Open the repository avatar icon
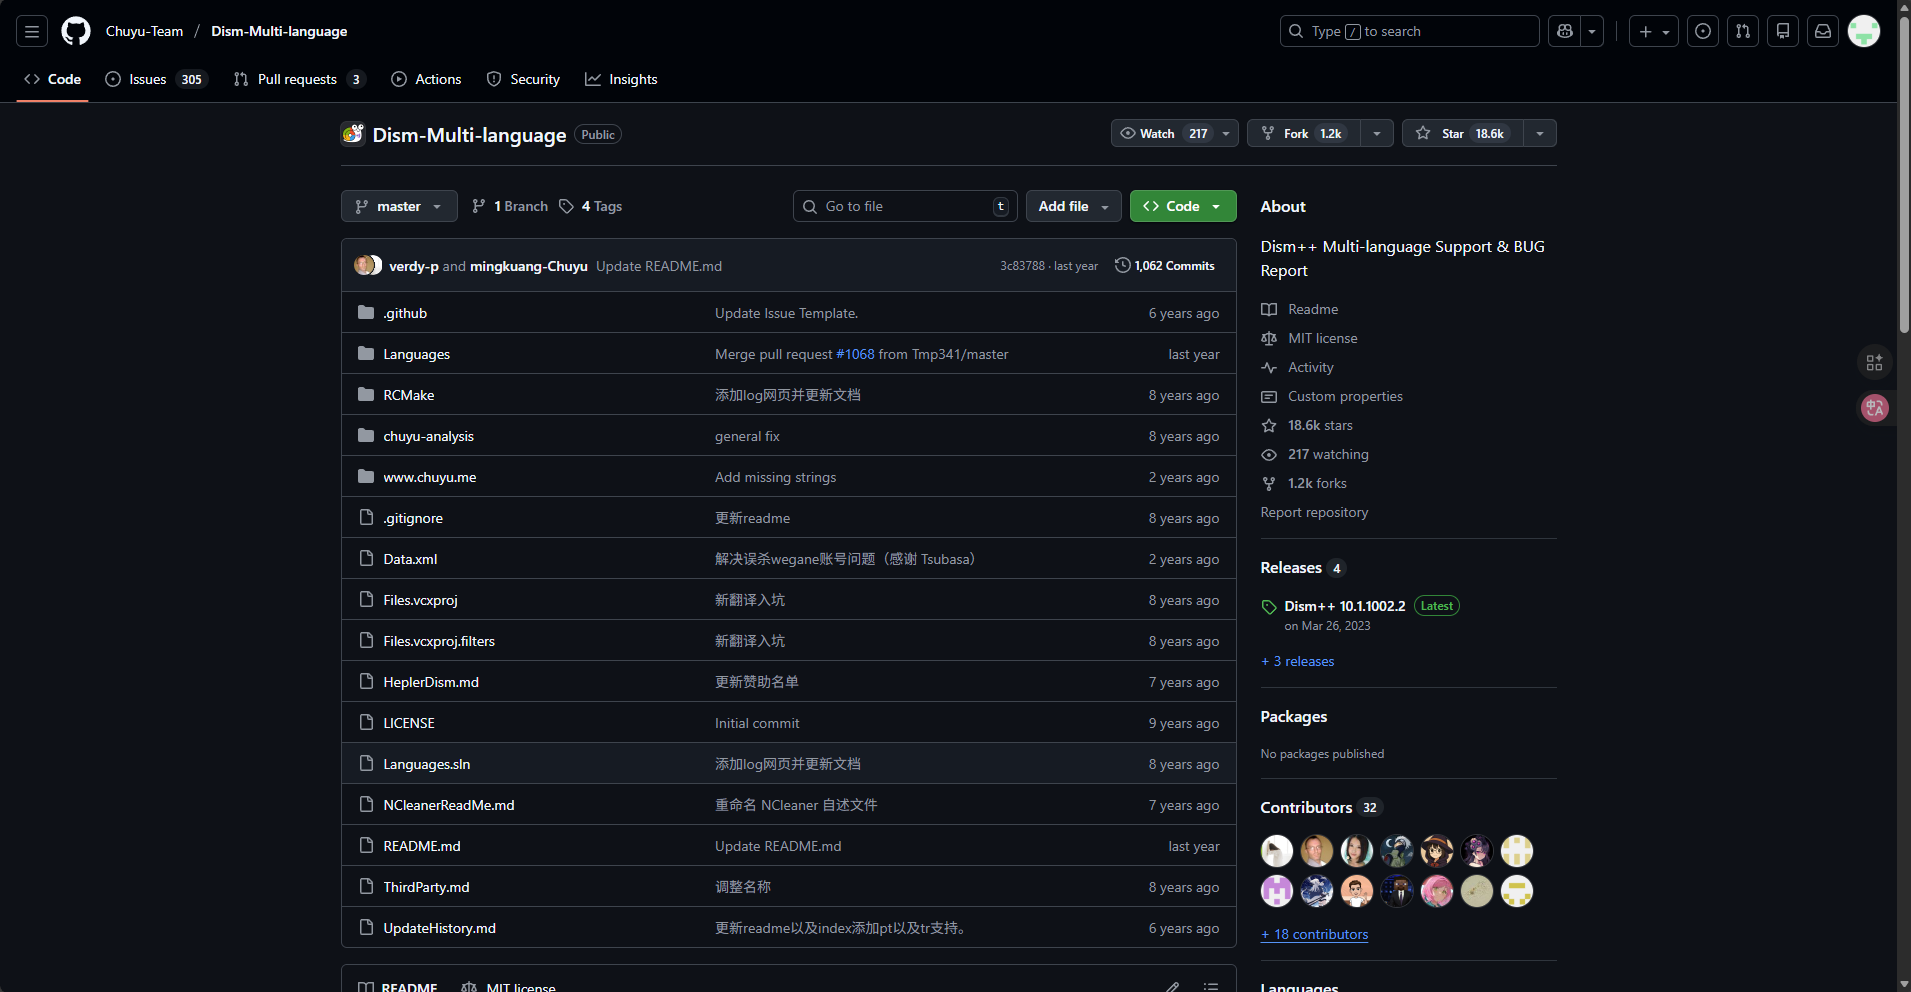Screen dimensions: 1911x992 (353, 134)
